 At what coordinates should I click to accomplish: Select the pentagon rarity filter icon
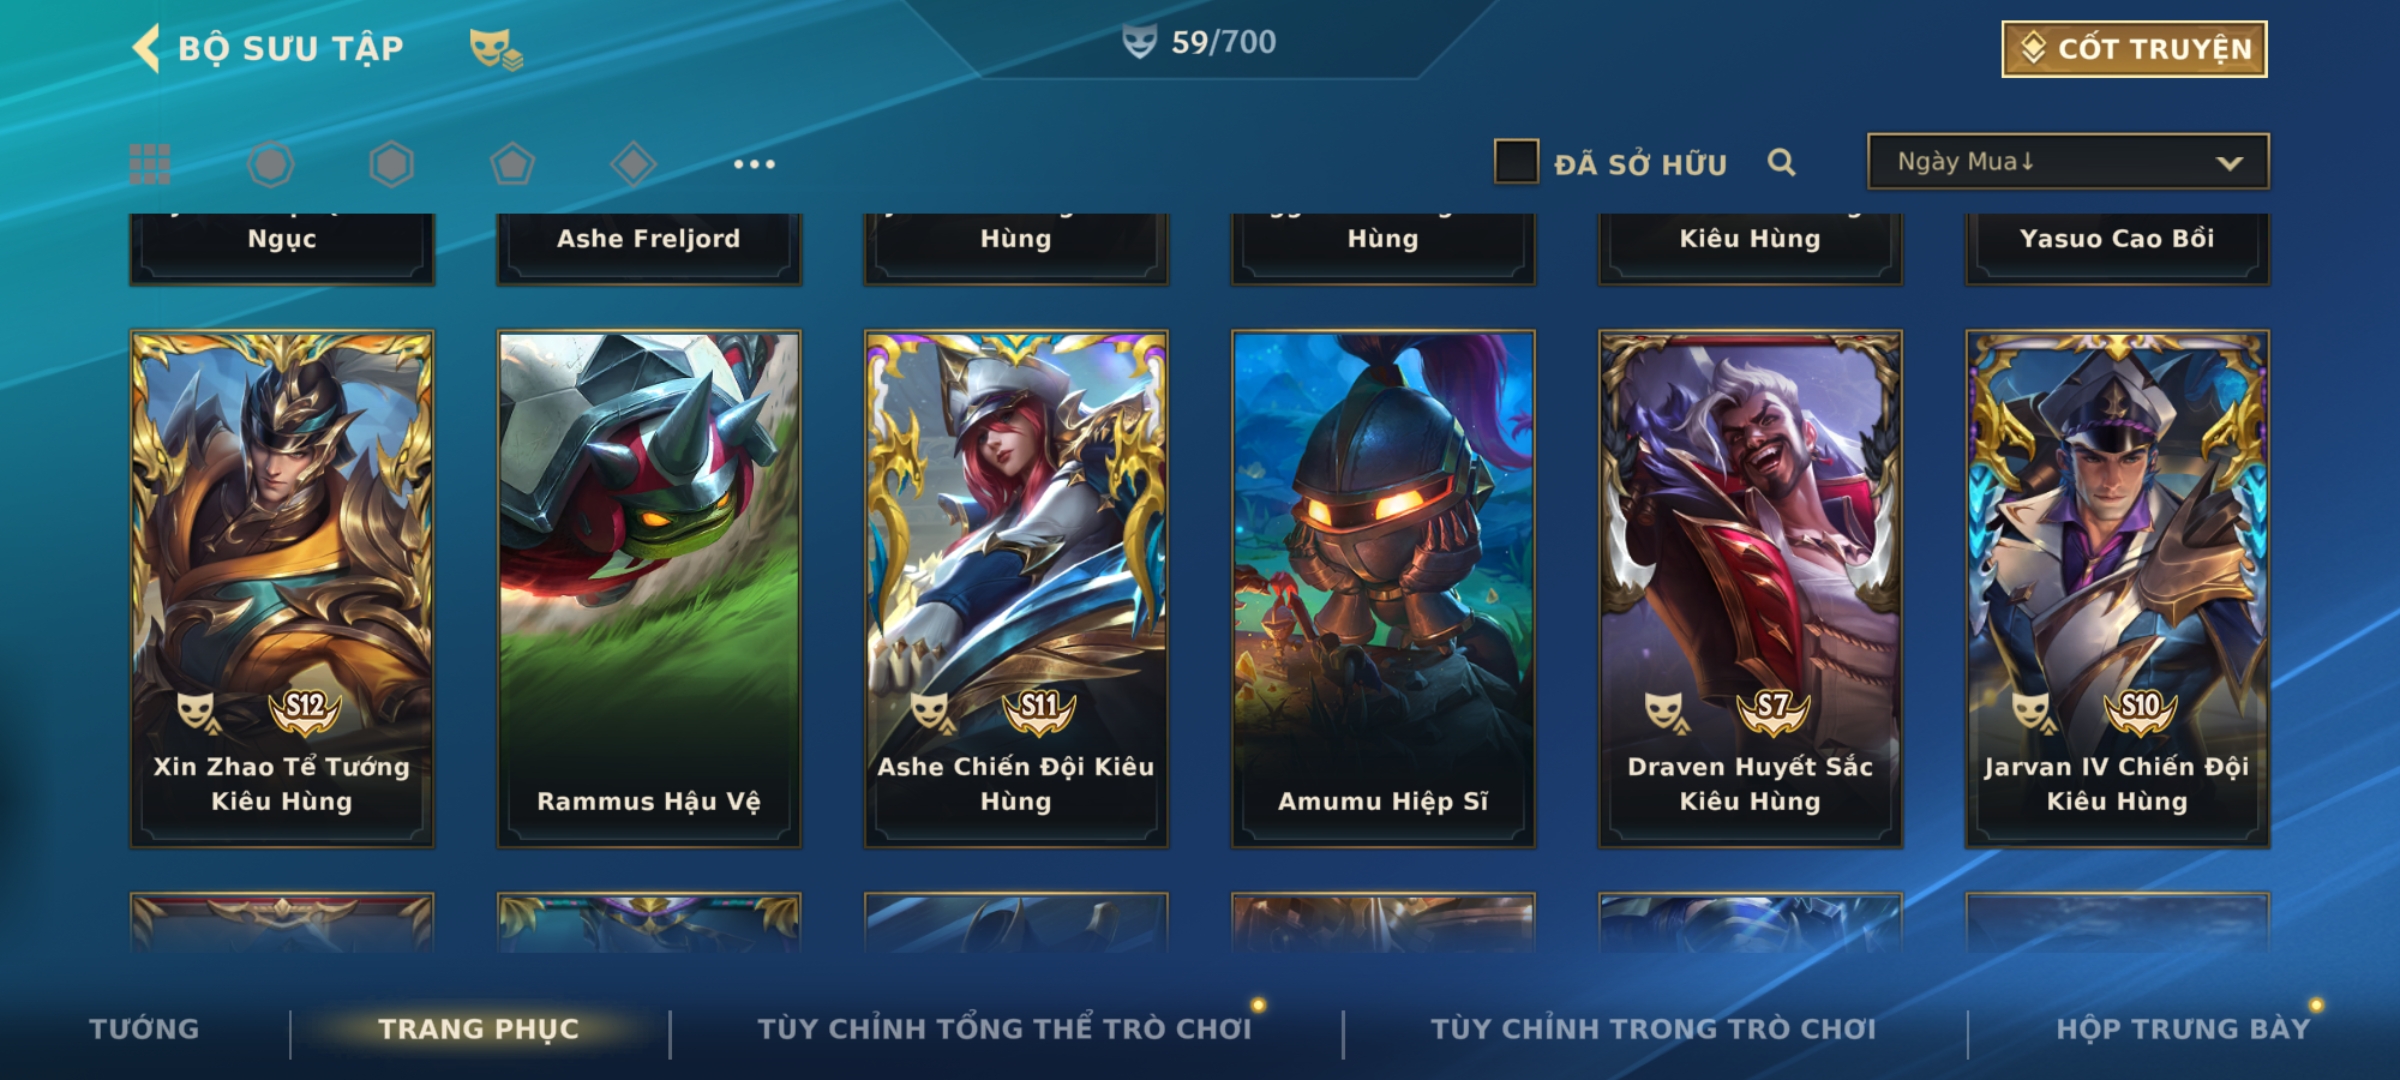click(x=512, y=164)
